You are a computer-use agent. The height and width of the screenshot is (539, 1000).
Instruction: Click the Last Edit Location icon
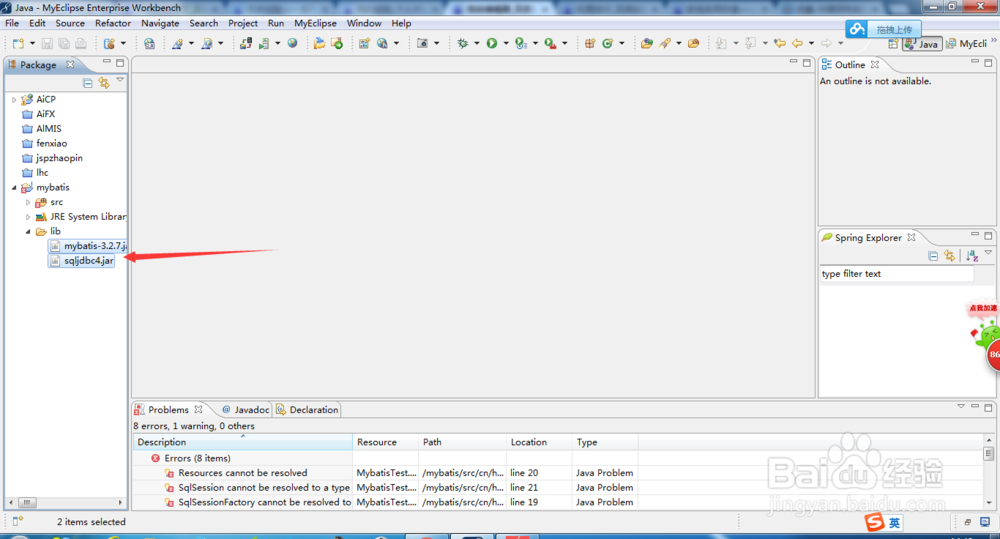click(779, 43)
